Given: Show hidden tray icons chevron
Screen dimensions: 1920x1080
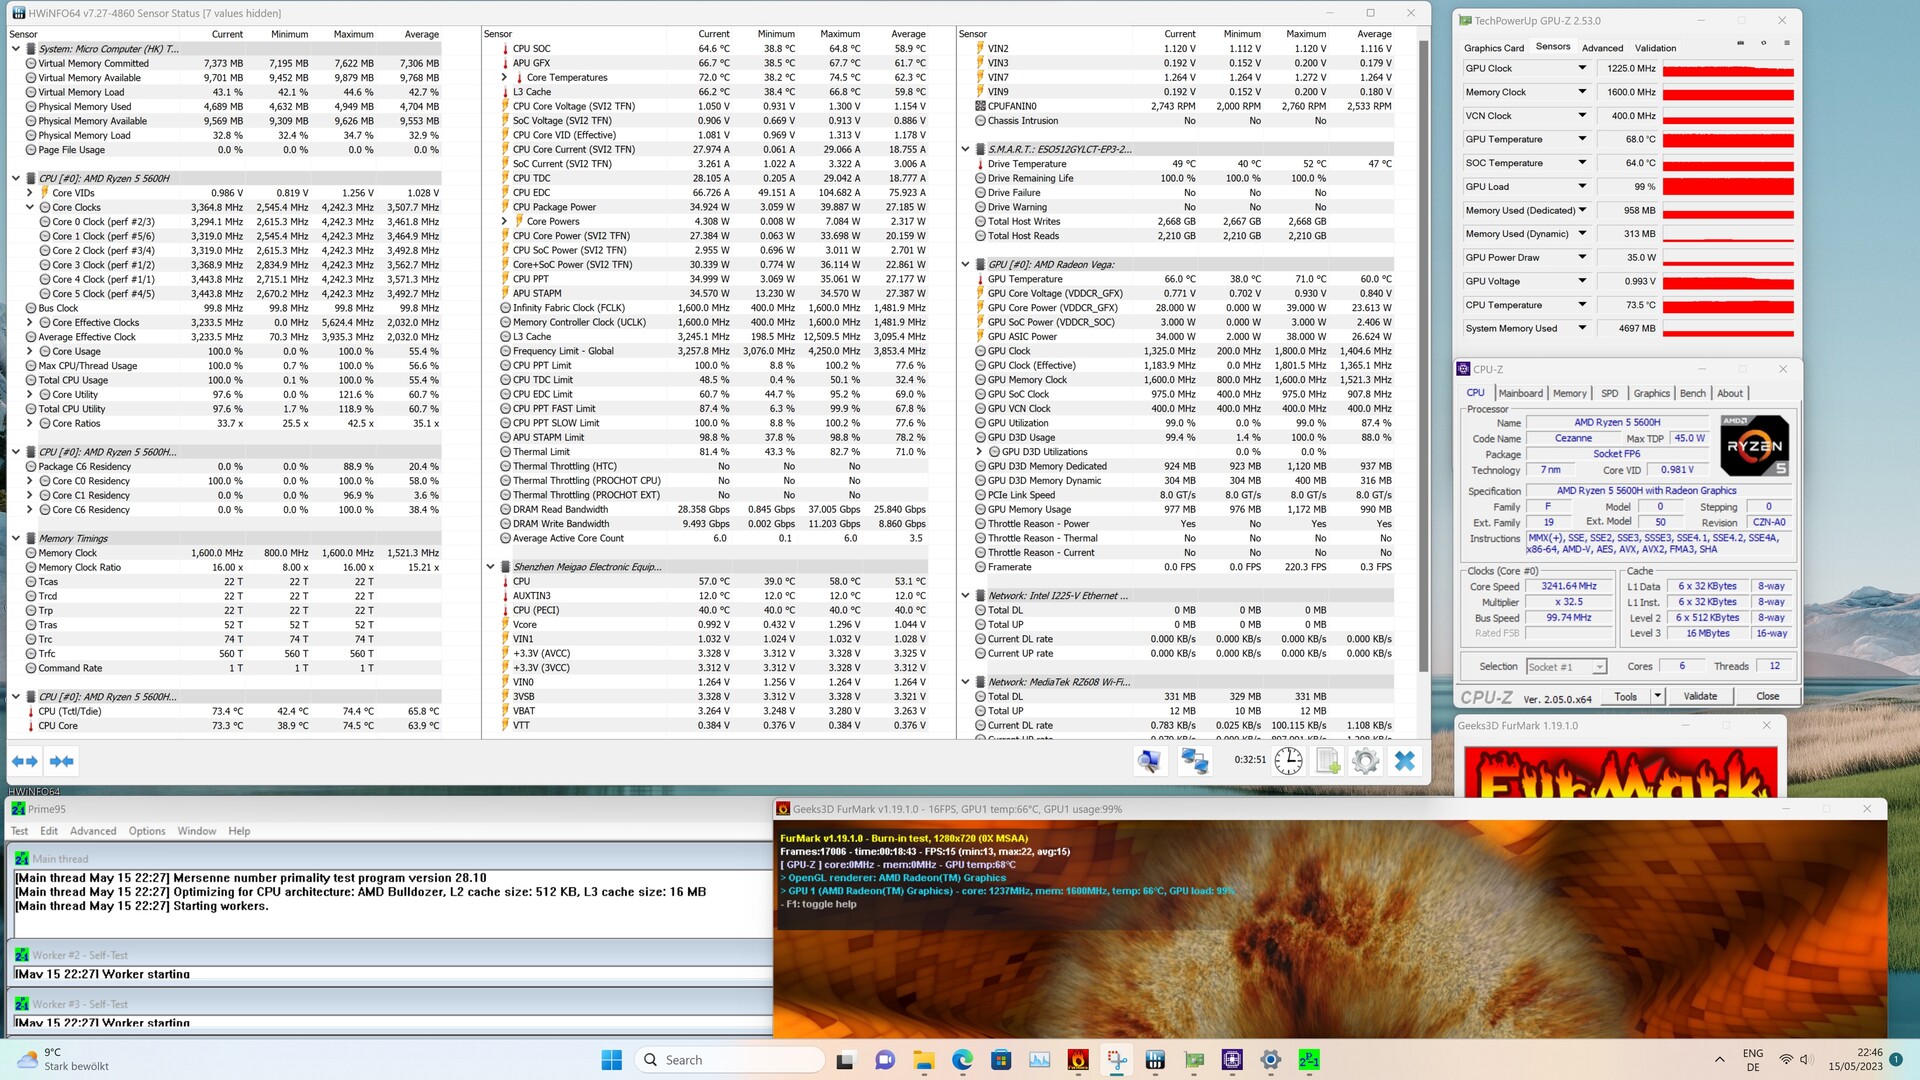Looking at the screenshot, I should 1719,1060.
